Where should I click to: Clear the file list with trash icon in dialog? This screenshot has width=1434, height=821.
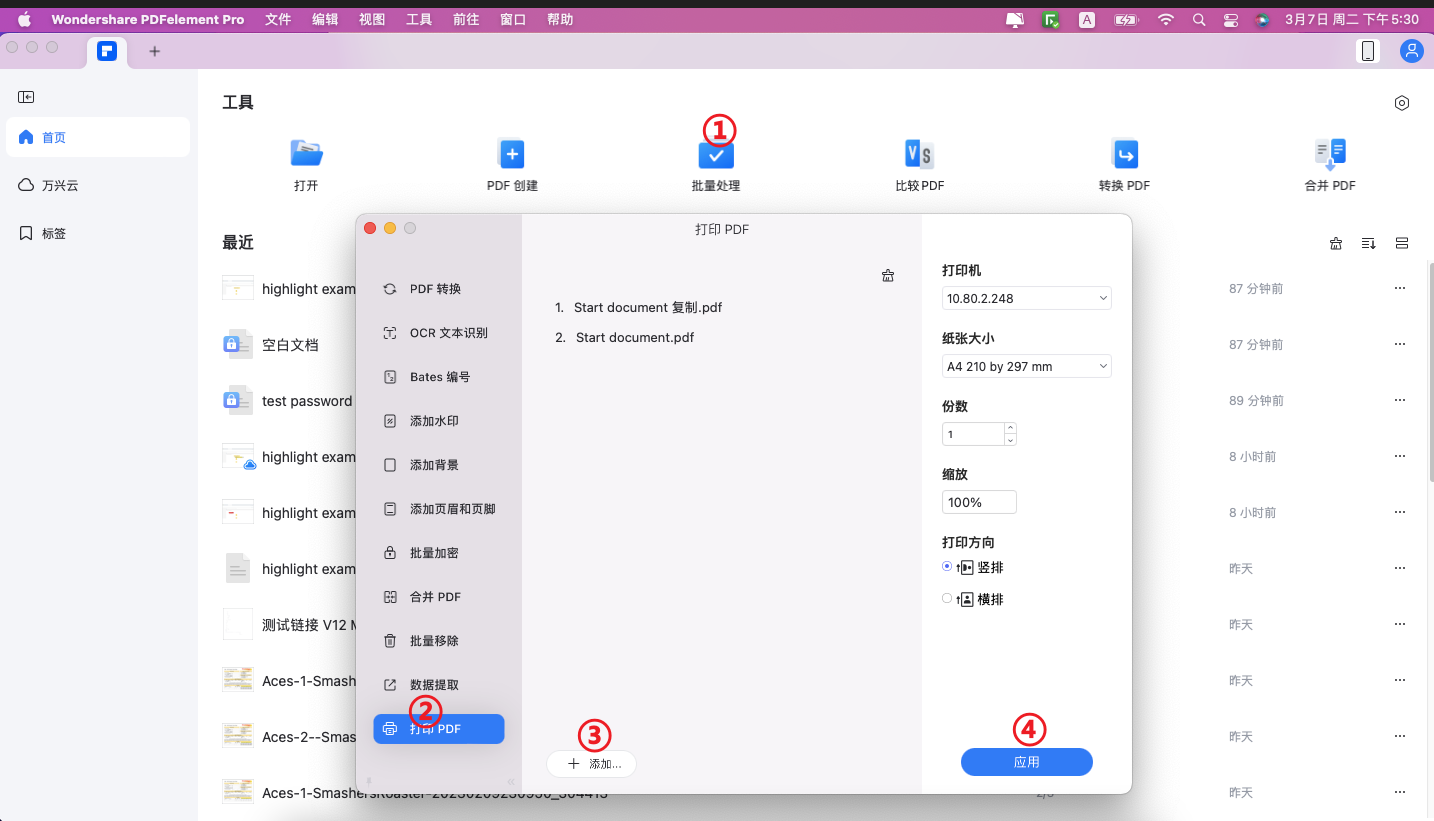pos(888,276)
